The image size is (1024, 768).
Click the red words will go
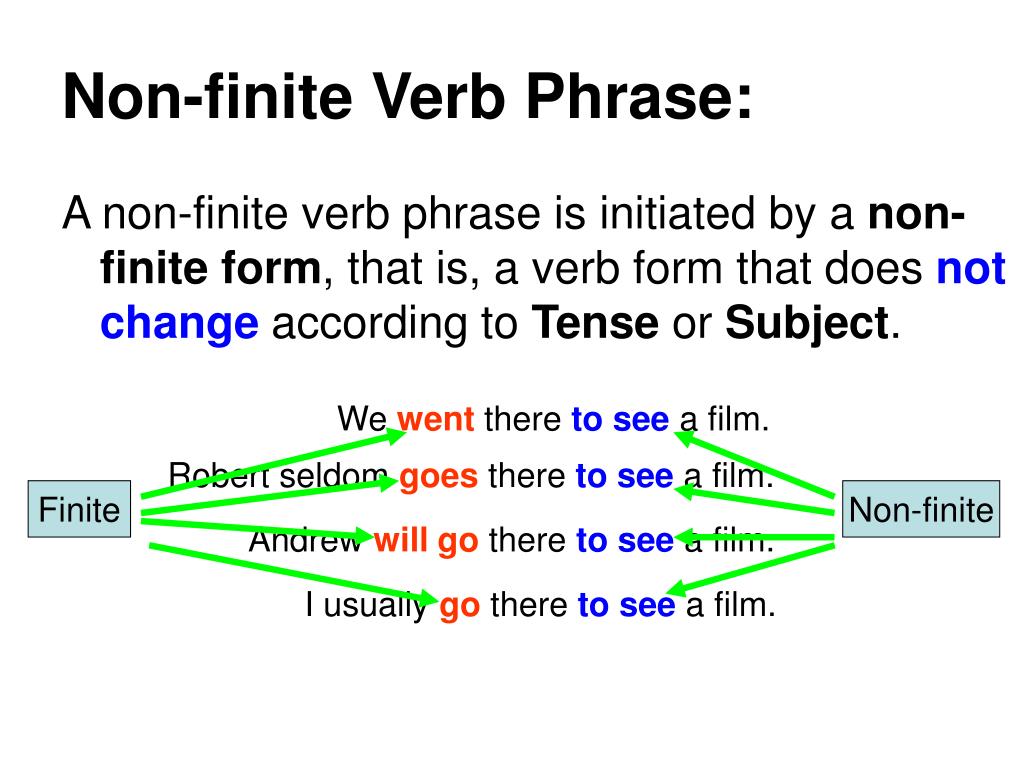click(426, 540)
